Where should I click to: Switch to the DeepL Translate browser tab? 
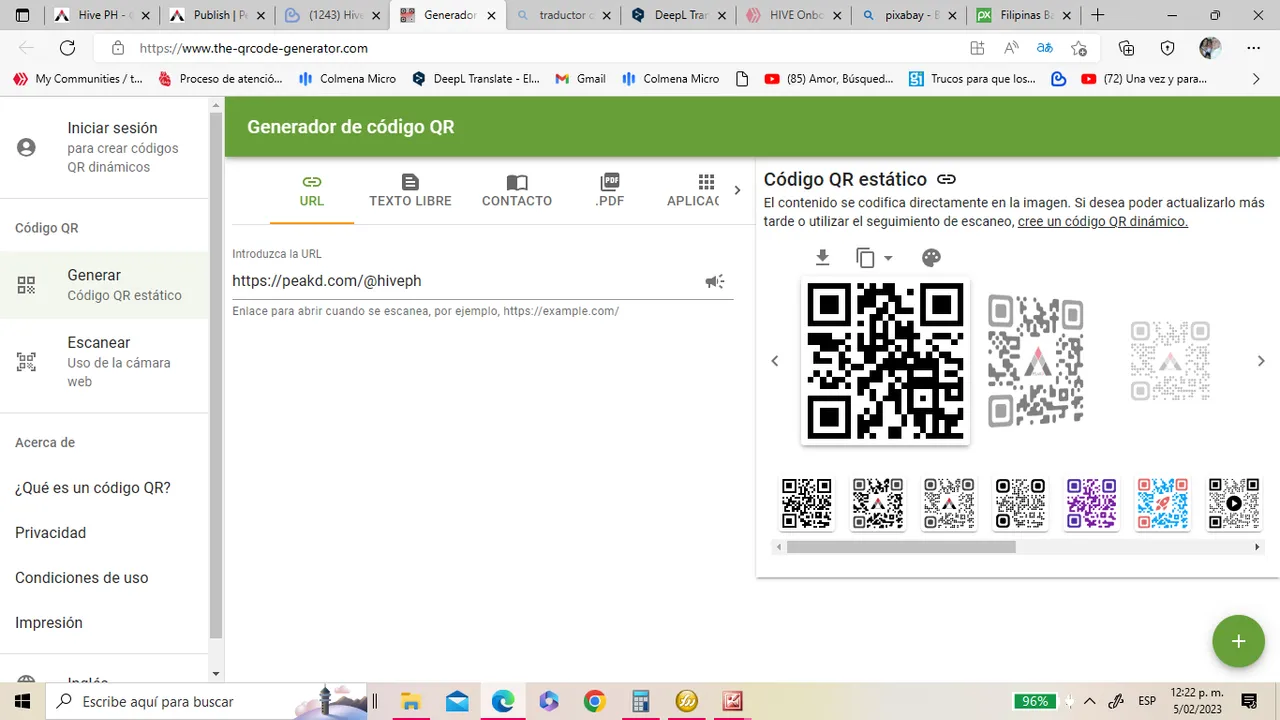[x=678, y=15]
